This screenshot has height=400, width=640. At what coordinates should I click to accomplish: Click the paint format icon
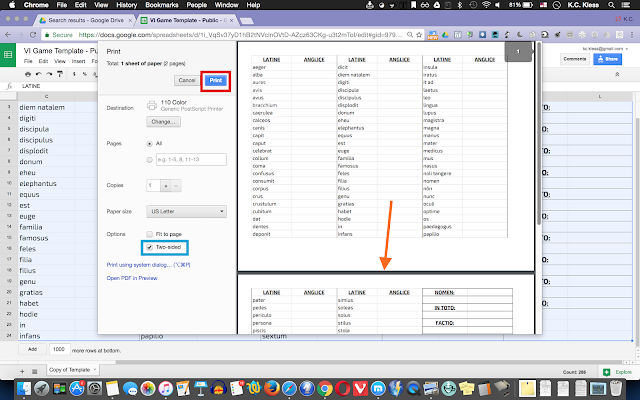(x=60, y=74)
